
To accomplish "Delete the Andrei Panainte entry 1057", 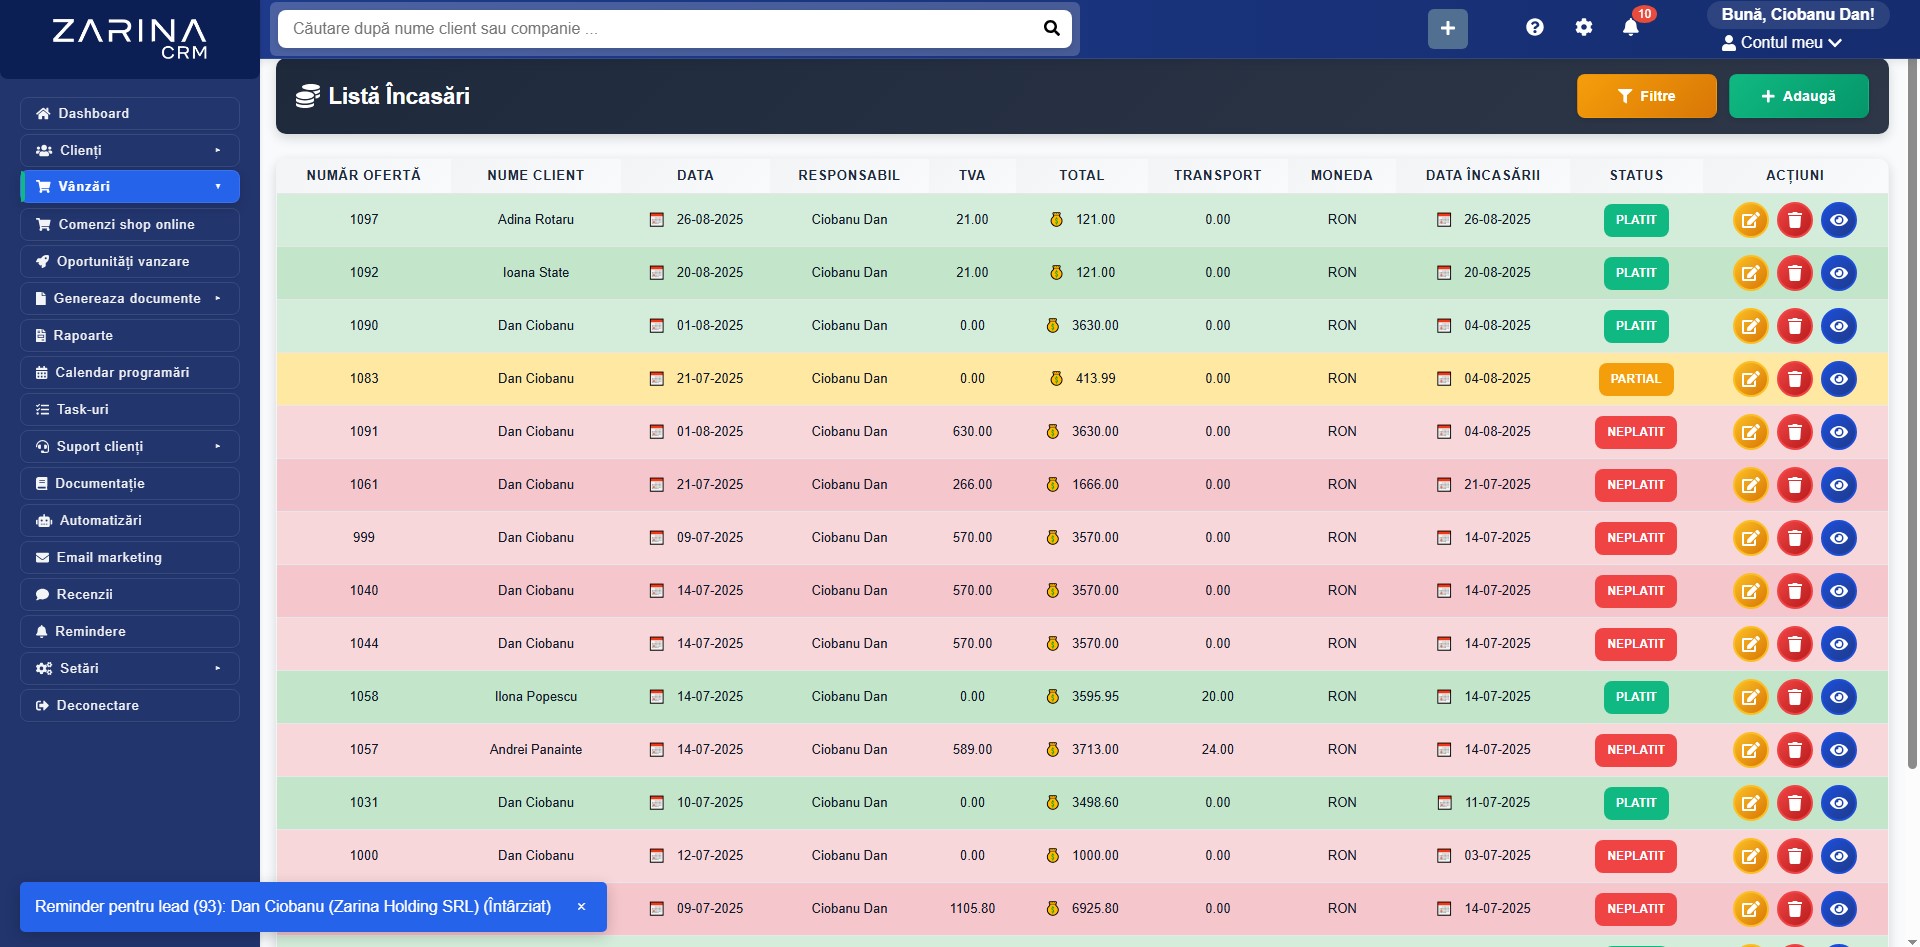I will (1795, 750).
